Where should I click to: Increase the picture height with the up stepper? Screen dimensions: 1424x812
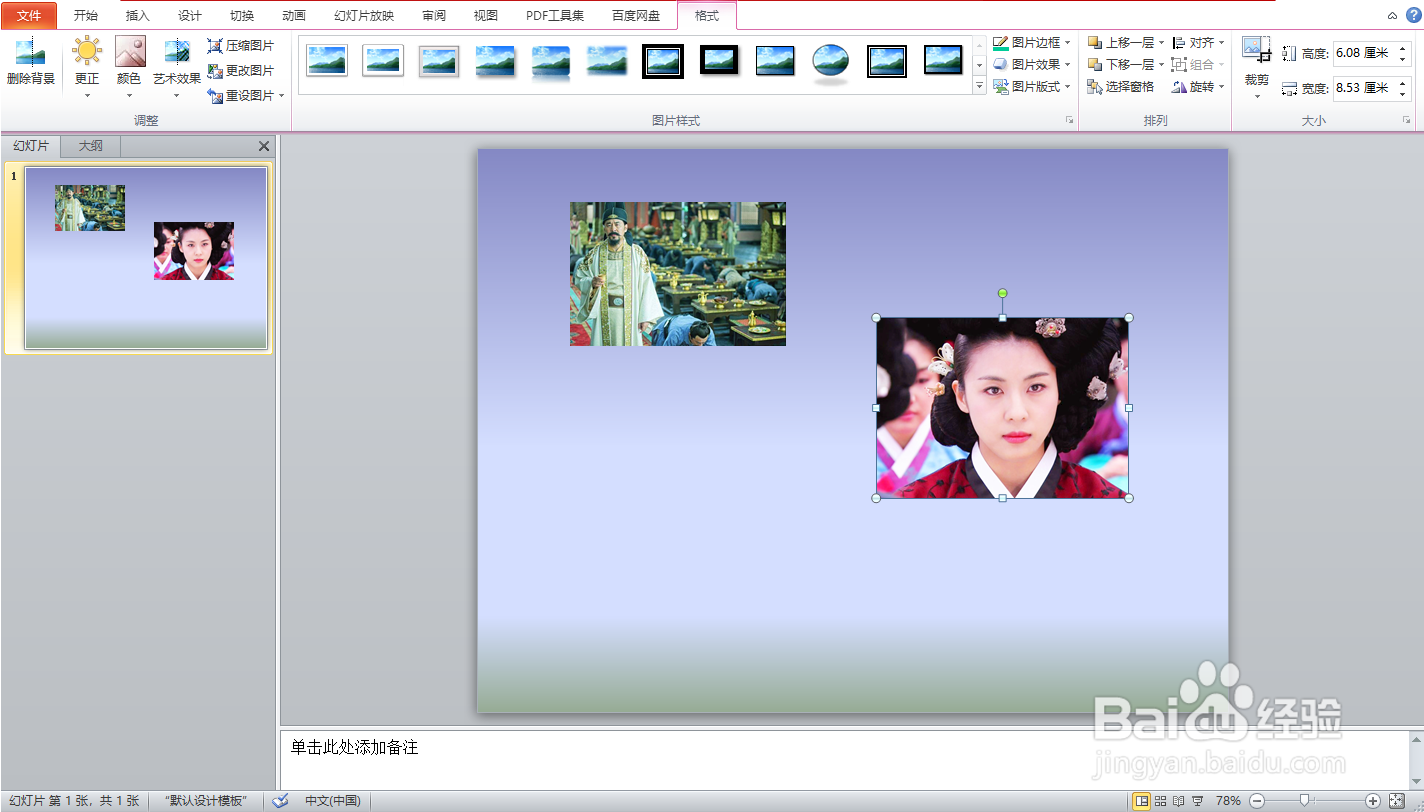pos(1402,48)
